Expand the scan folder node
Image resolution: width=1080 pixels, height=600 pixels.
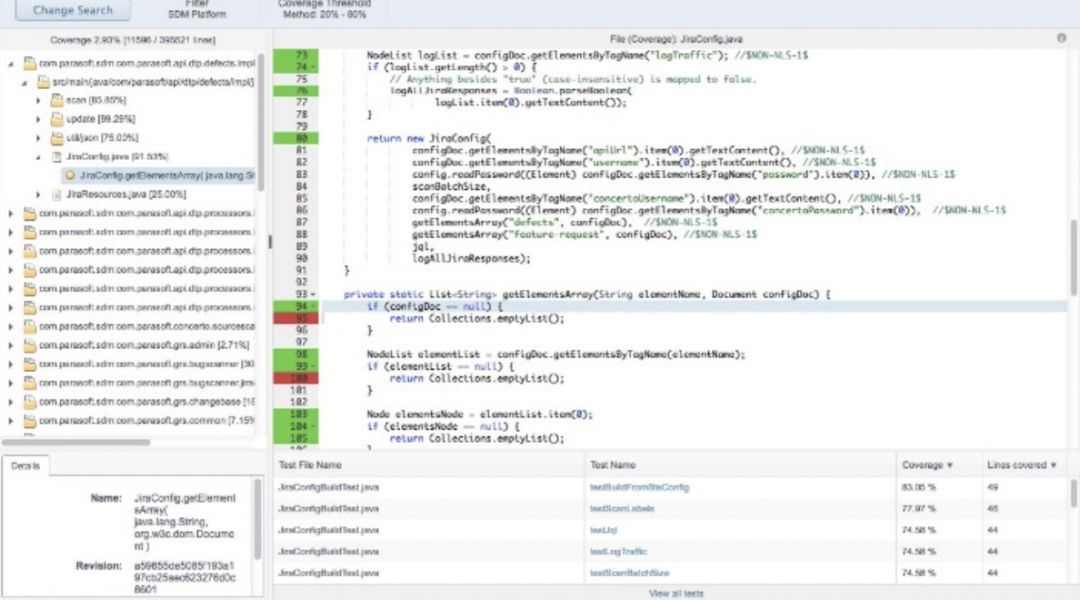click(x=39, y=100)
